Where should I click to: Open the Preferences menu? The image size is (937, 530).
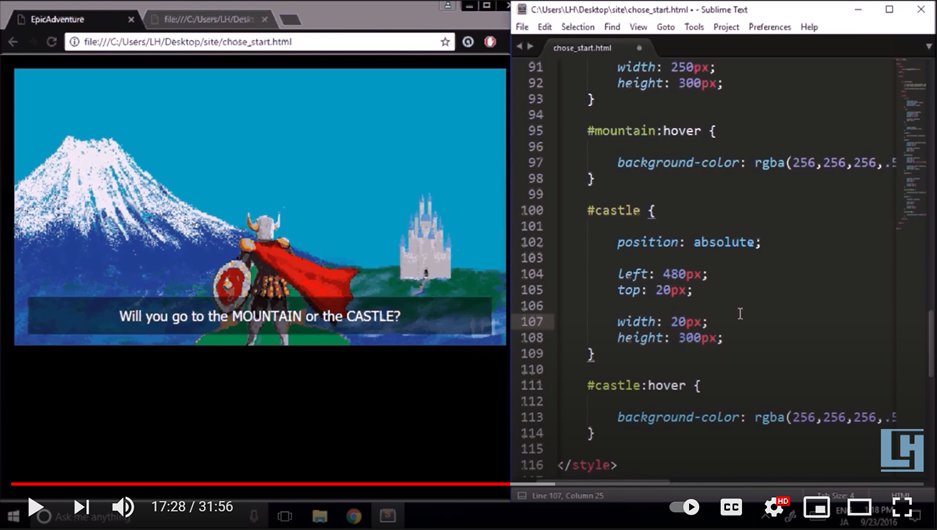click(x=770, y=27)
